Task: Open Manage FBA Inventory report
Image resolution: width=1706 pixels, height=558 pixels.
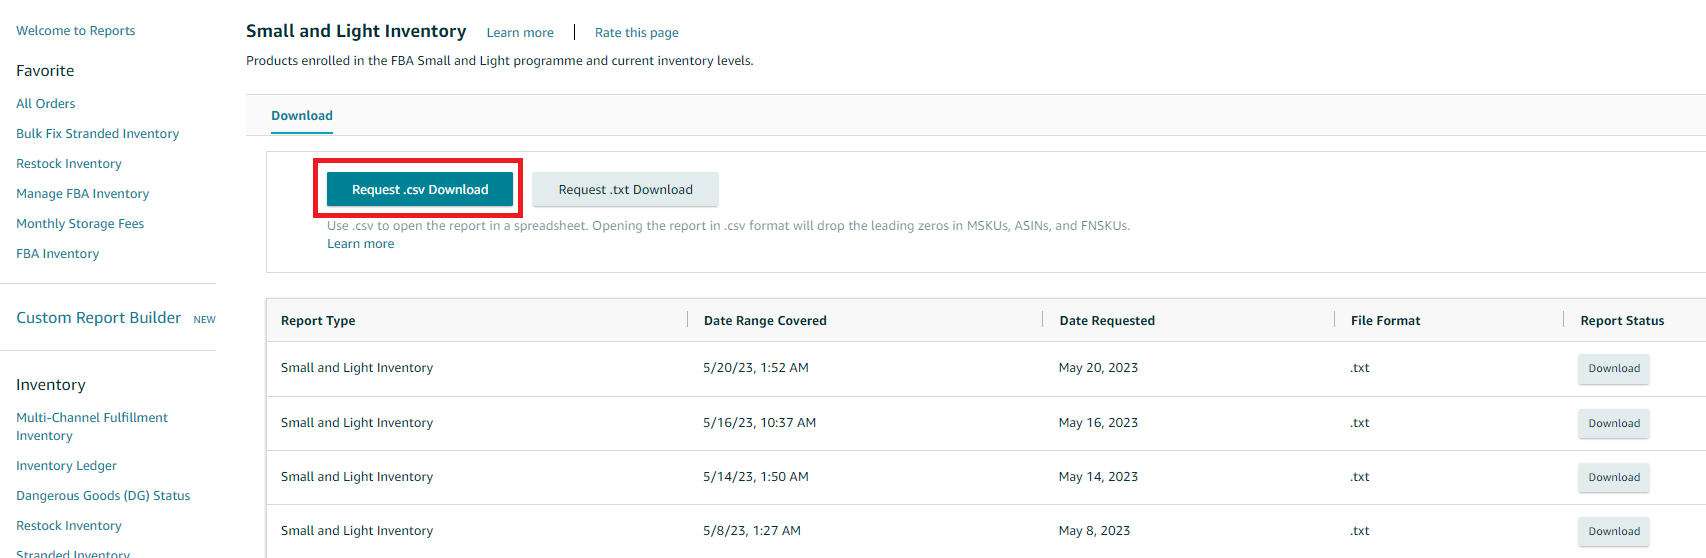Action: pyautogui.click(x=83, y=194)
